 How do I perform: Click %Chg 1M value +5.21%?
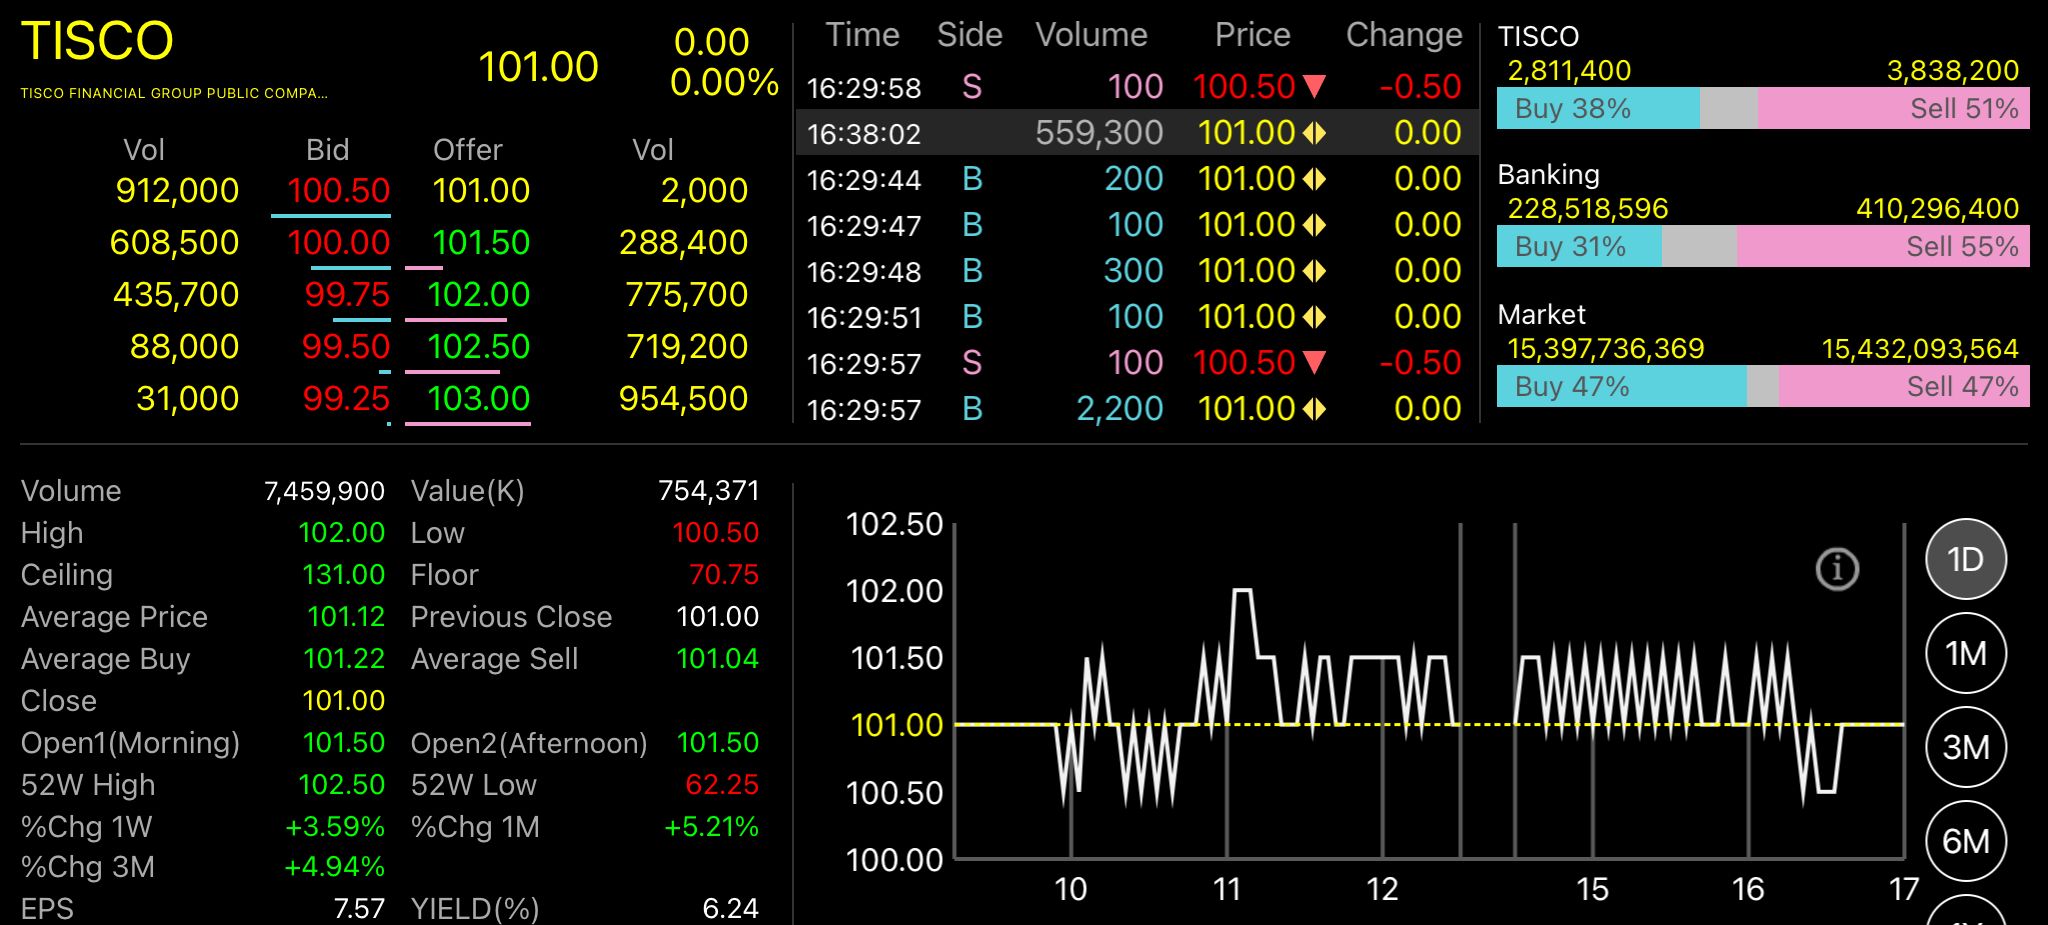coord(711,827)
